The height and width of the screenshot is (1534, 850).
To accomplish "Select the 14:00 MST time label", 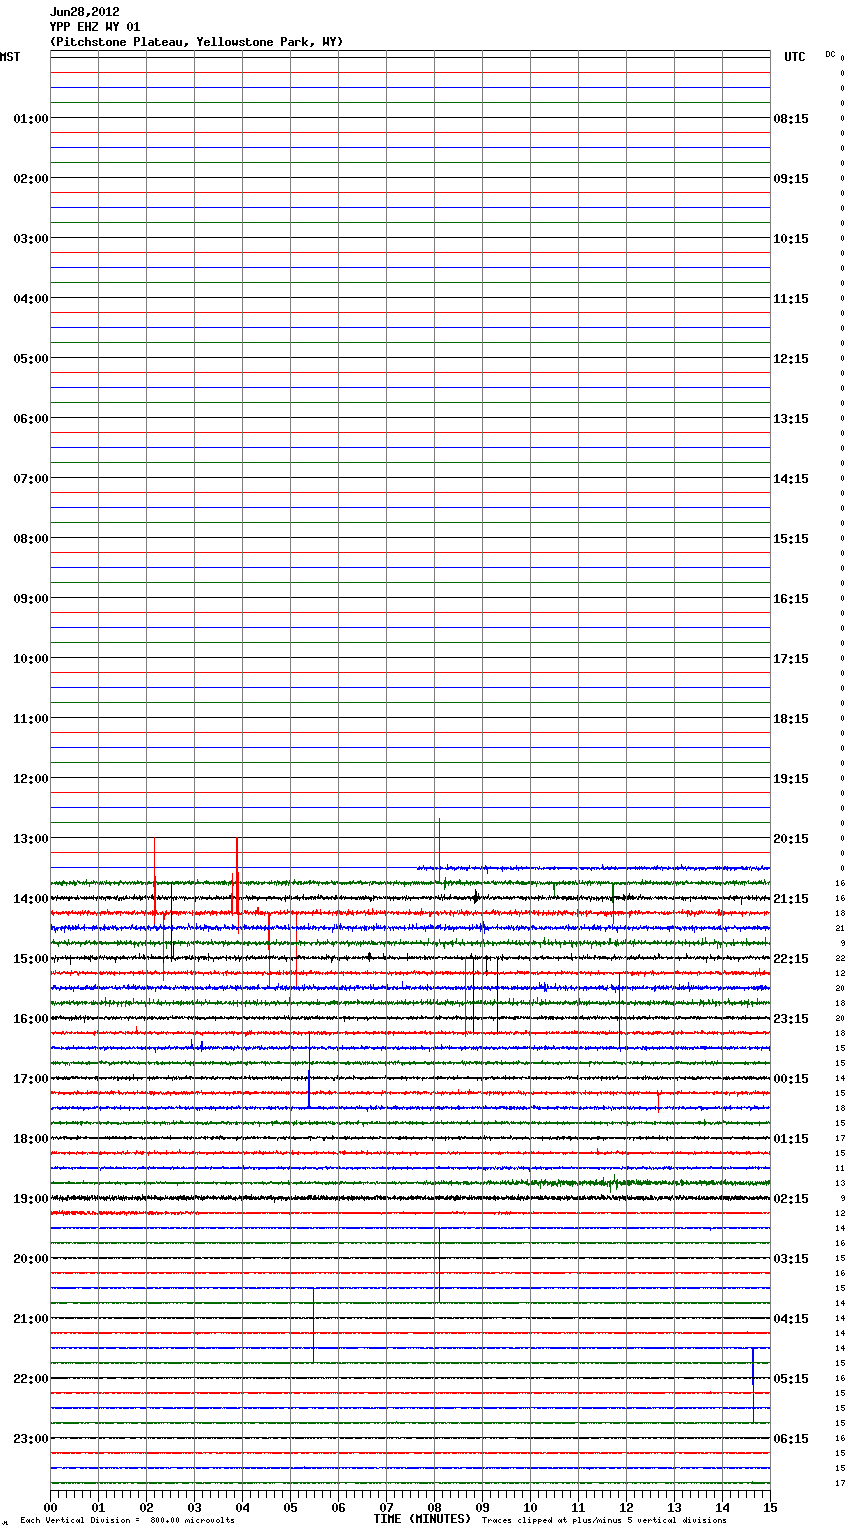I will [x=31, y=899].
